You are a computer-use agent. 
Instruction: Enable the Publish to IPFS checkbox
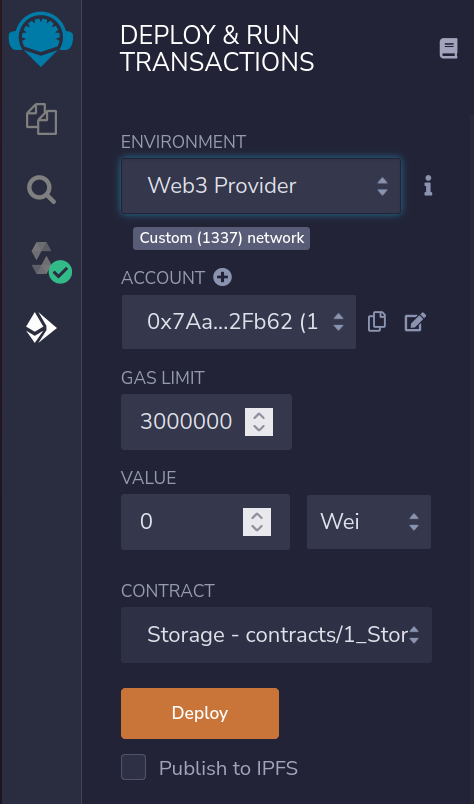pos(133,767)
